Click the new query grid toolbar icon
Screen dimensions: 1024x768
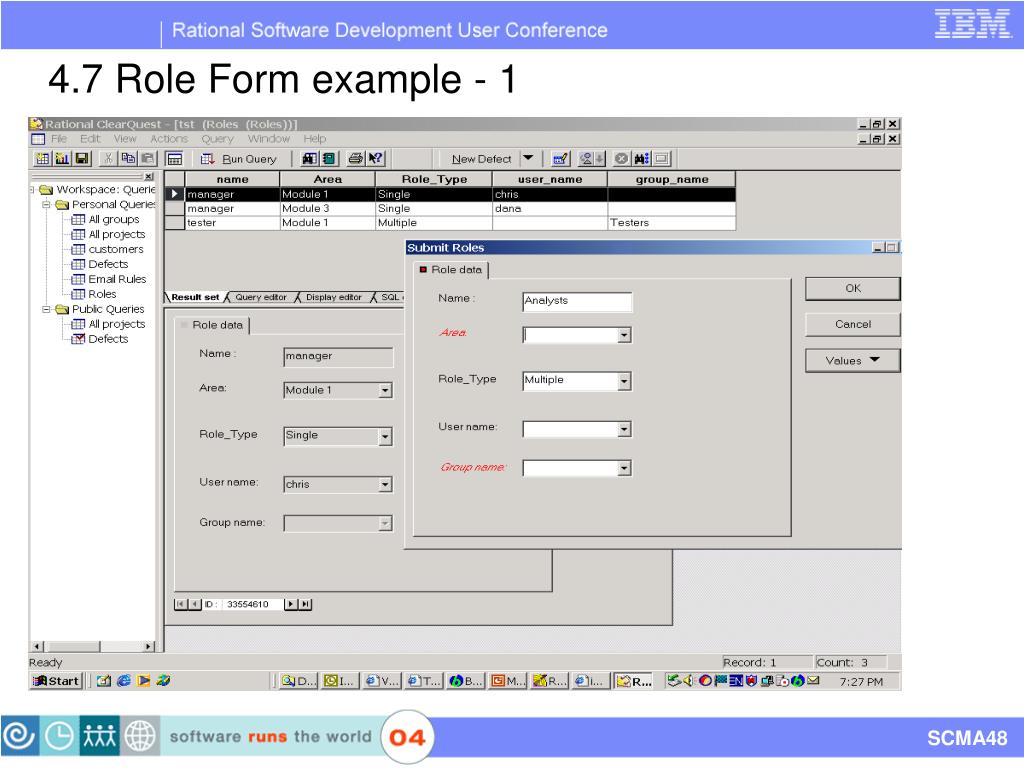pyautogui.click(x=42, y=159)
